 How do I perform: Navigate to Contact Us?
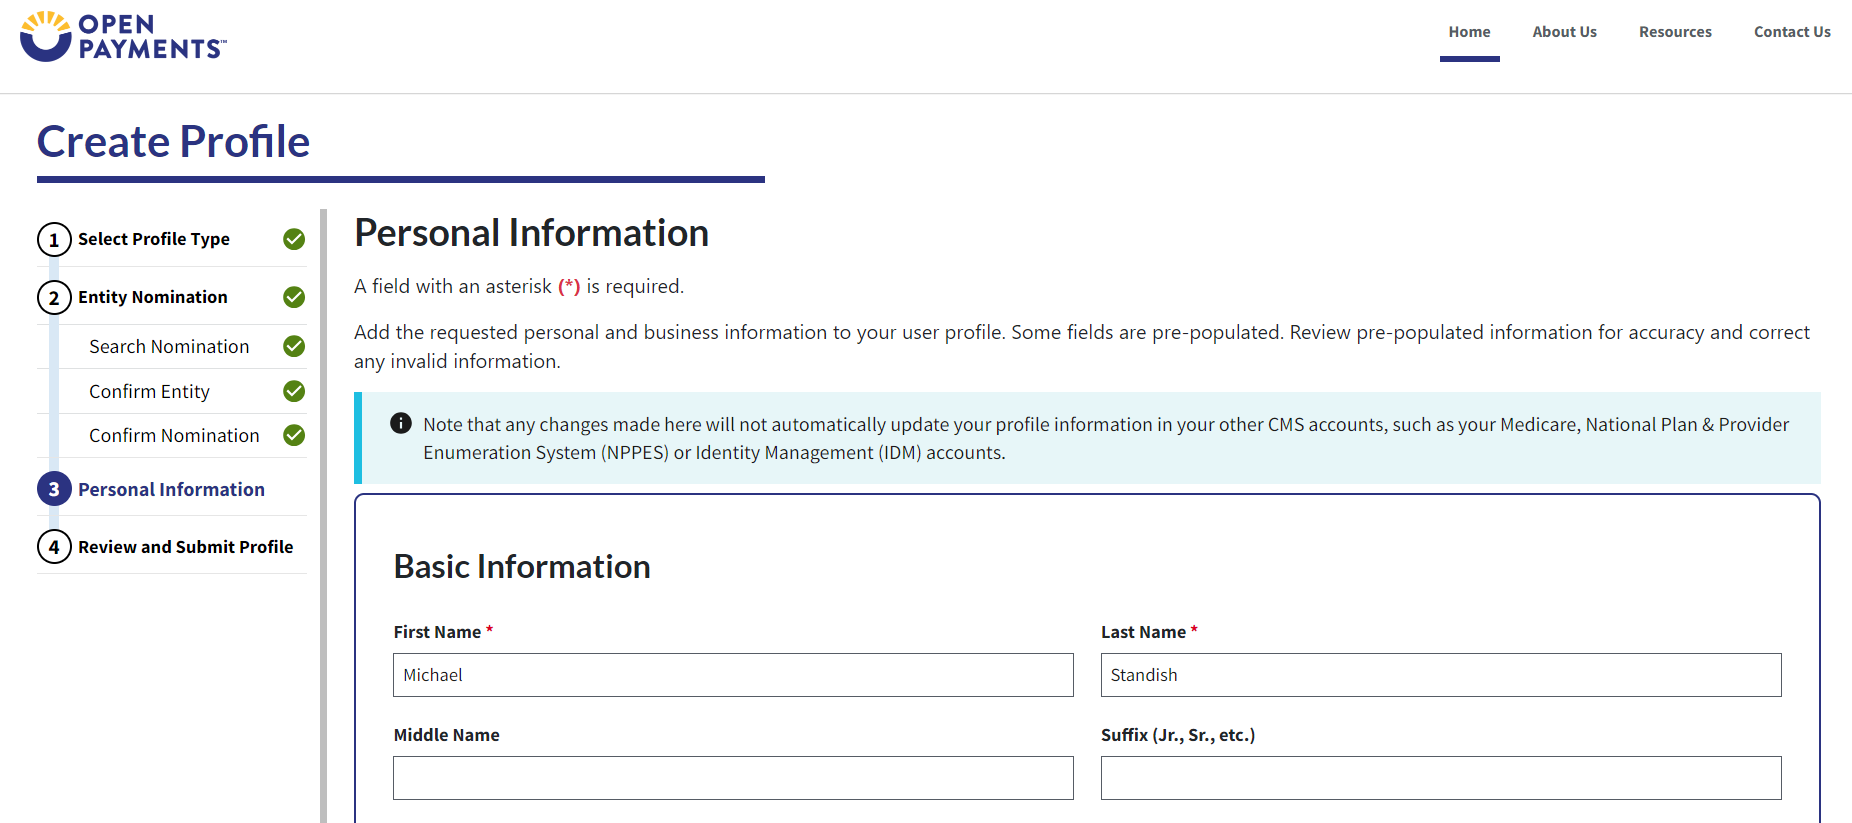(x=1792, y=32)
